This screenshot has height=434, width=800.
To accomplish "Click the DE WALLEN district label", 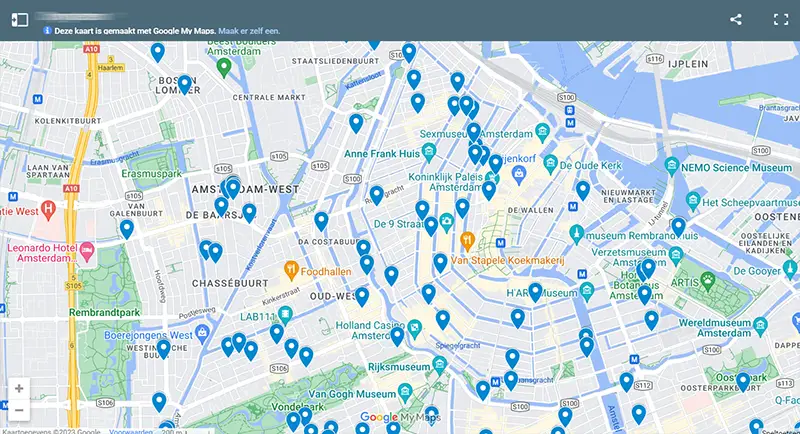I will [531, 210].
